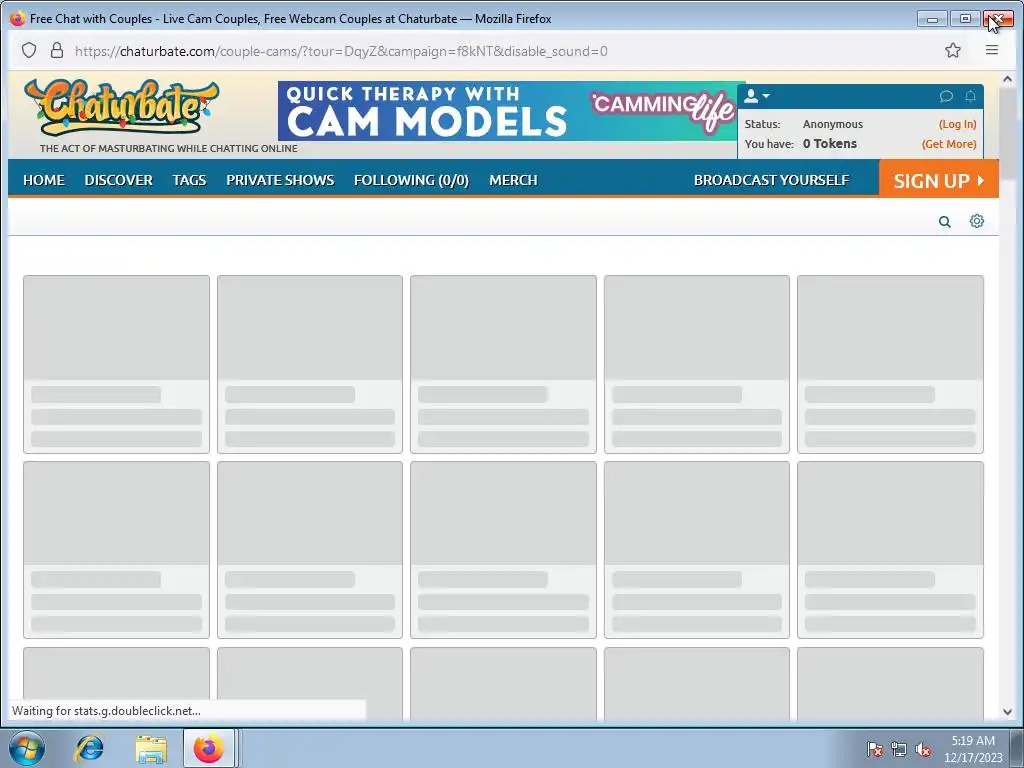This screenshot has width=1024, height=768.
Task: Open Windows Explorer folder from taskbar
Action: tap(151, 748)
